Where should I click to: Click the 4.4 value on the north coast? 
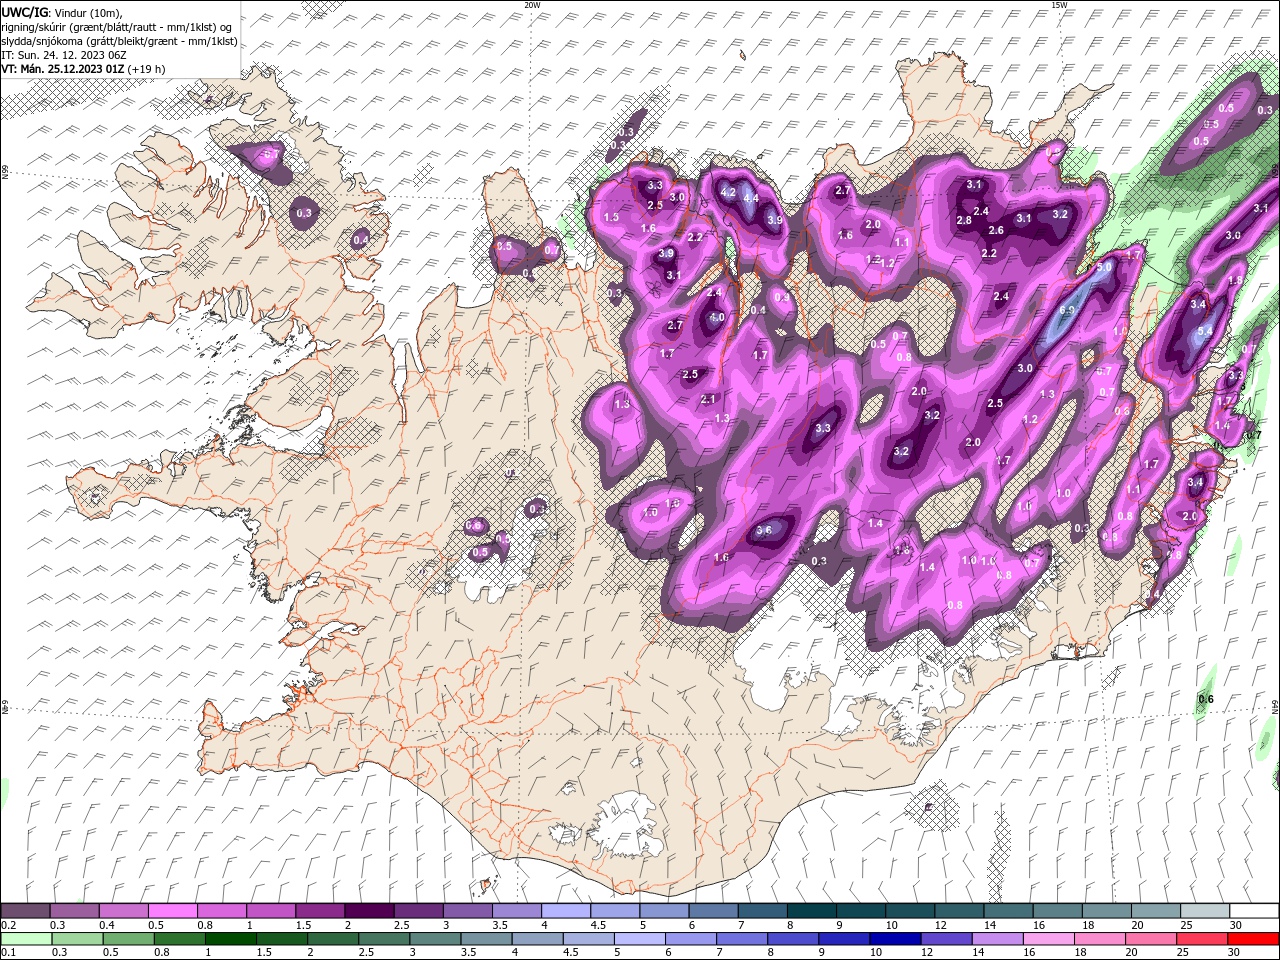coord(751,198)
